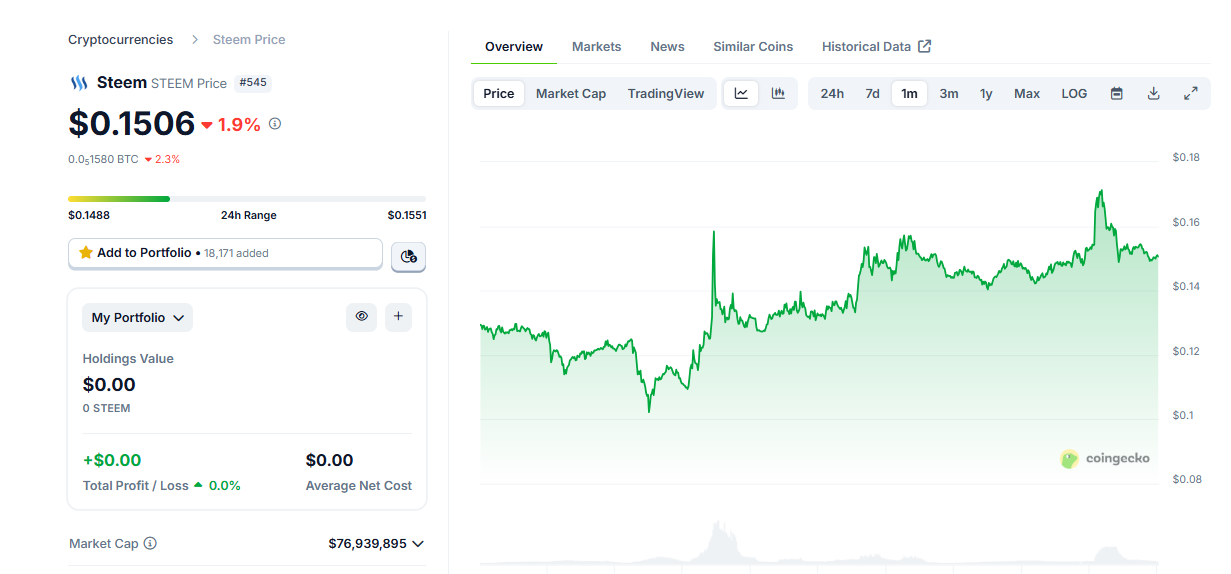Click Add to Portfolio button
Screen dimensions: 1231x574
(225, 253)
